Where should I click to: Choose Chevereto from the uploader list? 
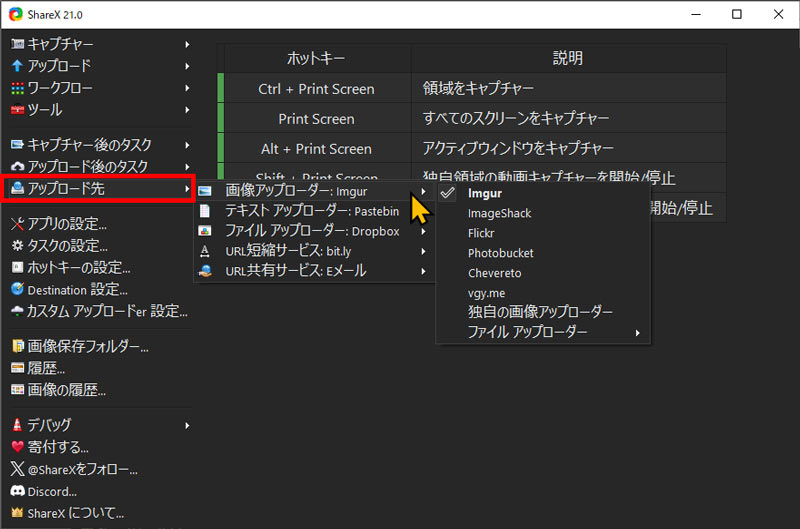coord(494,273)
